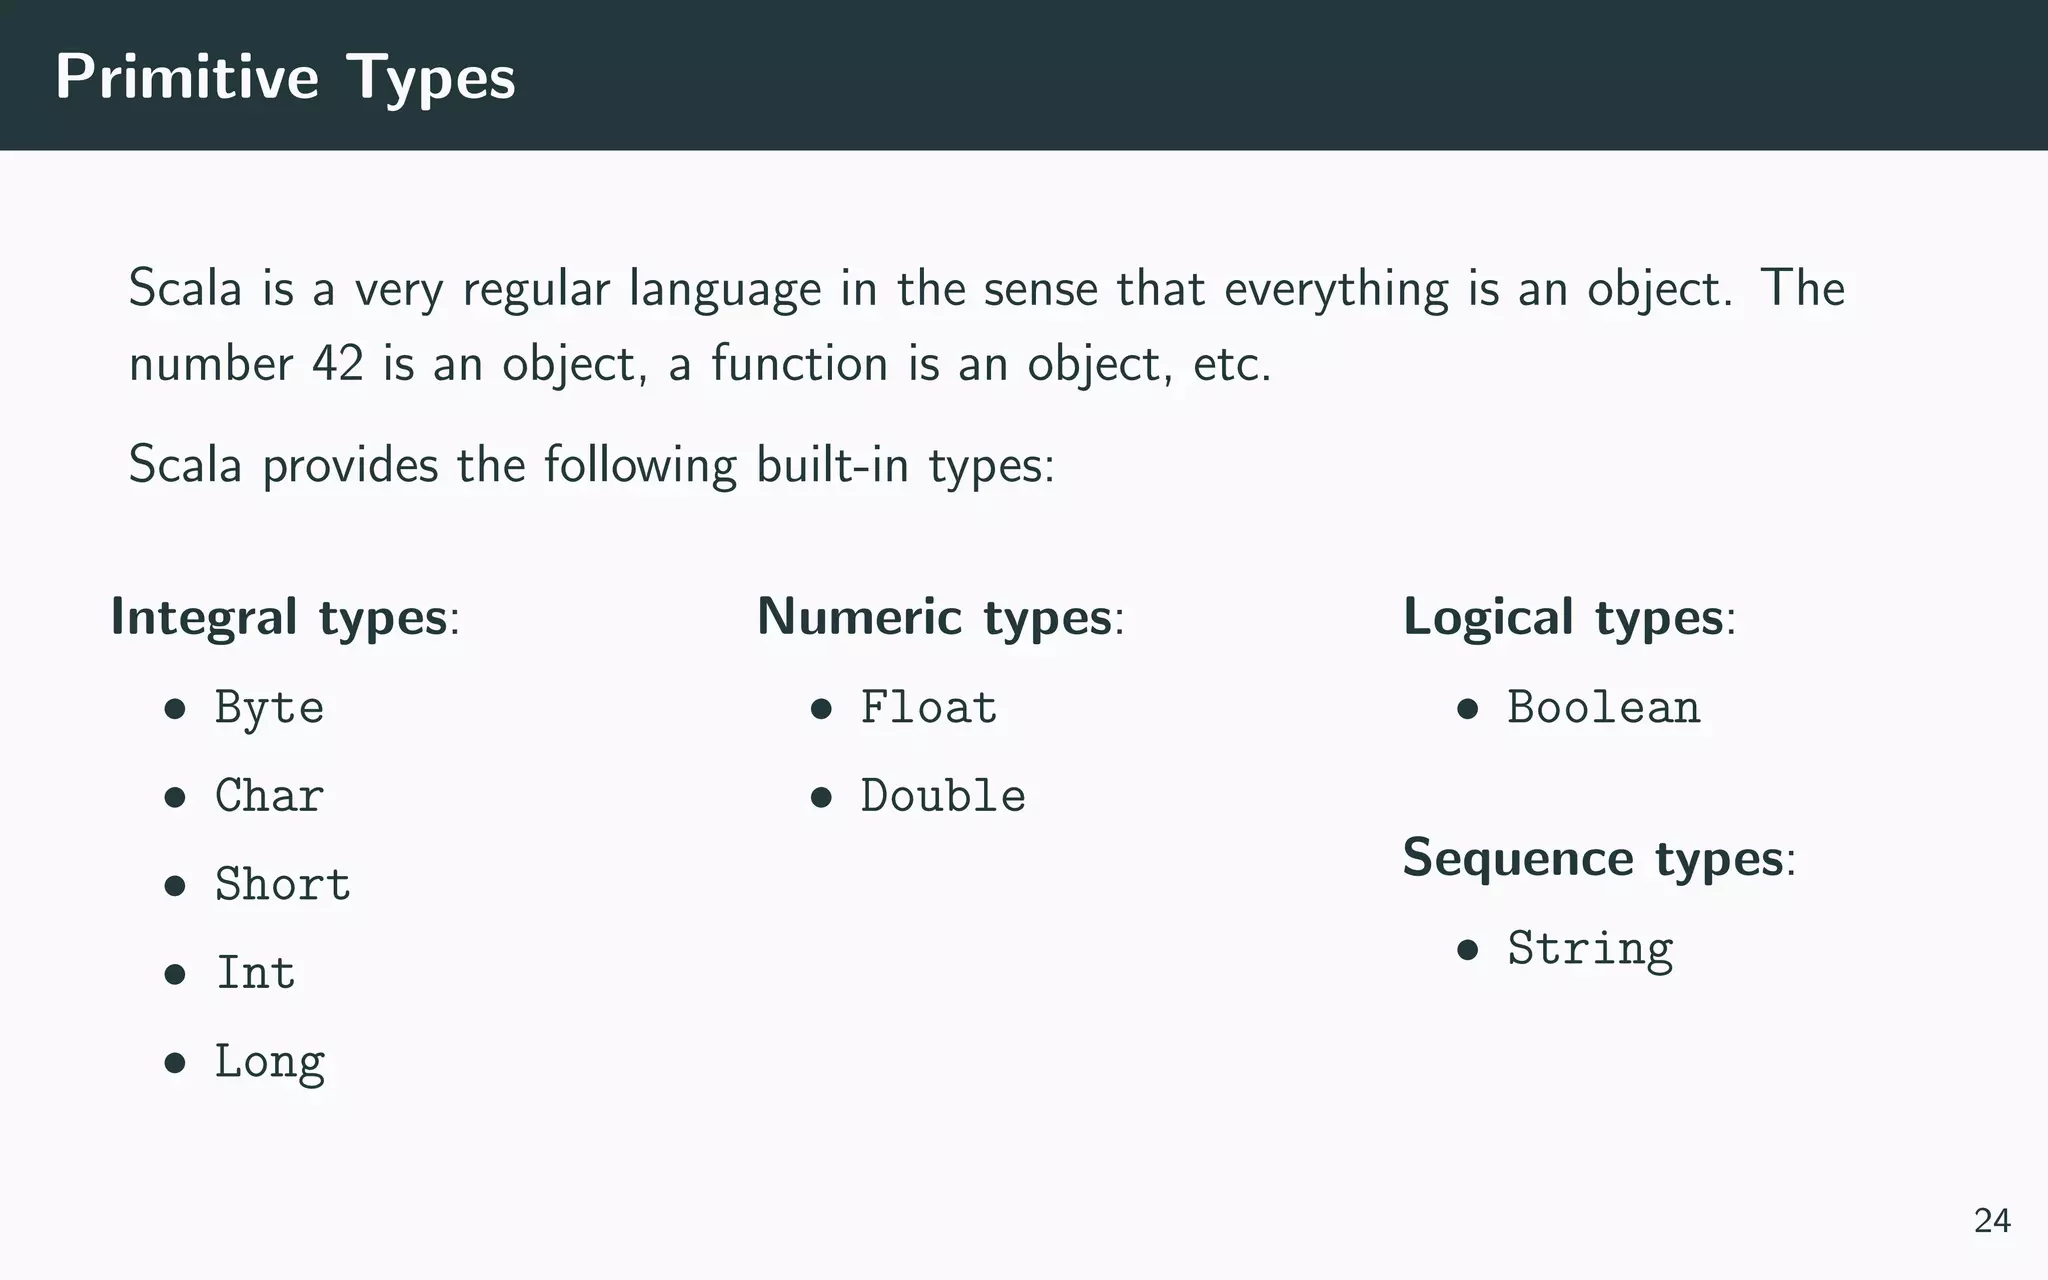The width and height of the screenshot is (2048, 1280).
Task: Click the bullet next to Double
Action: (821, 798)
